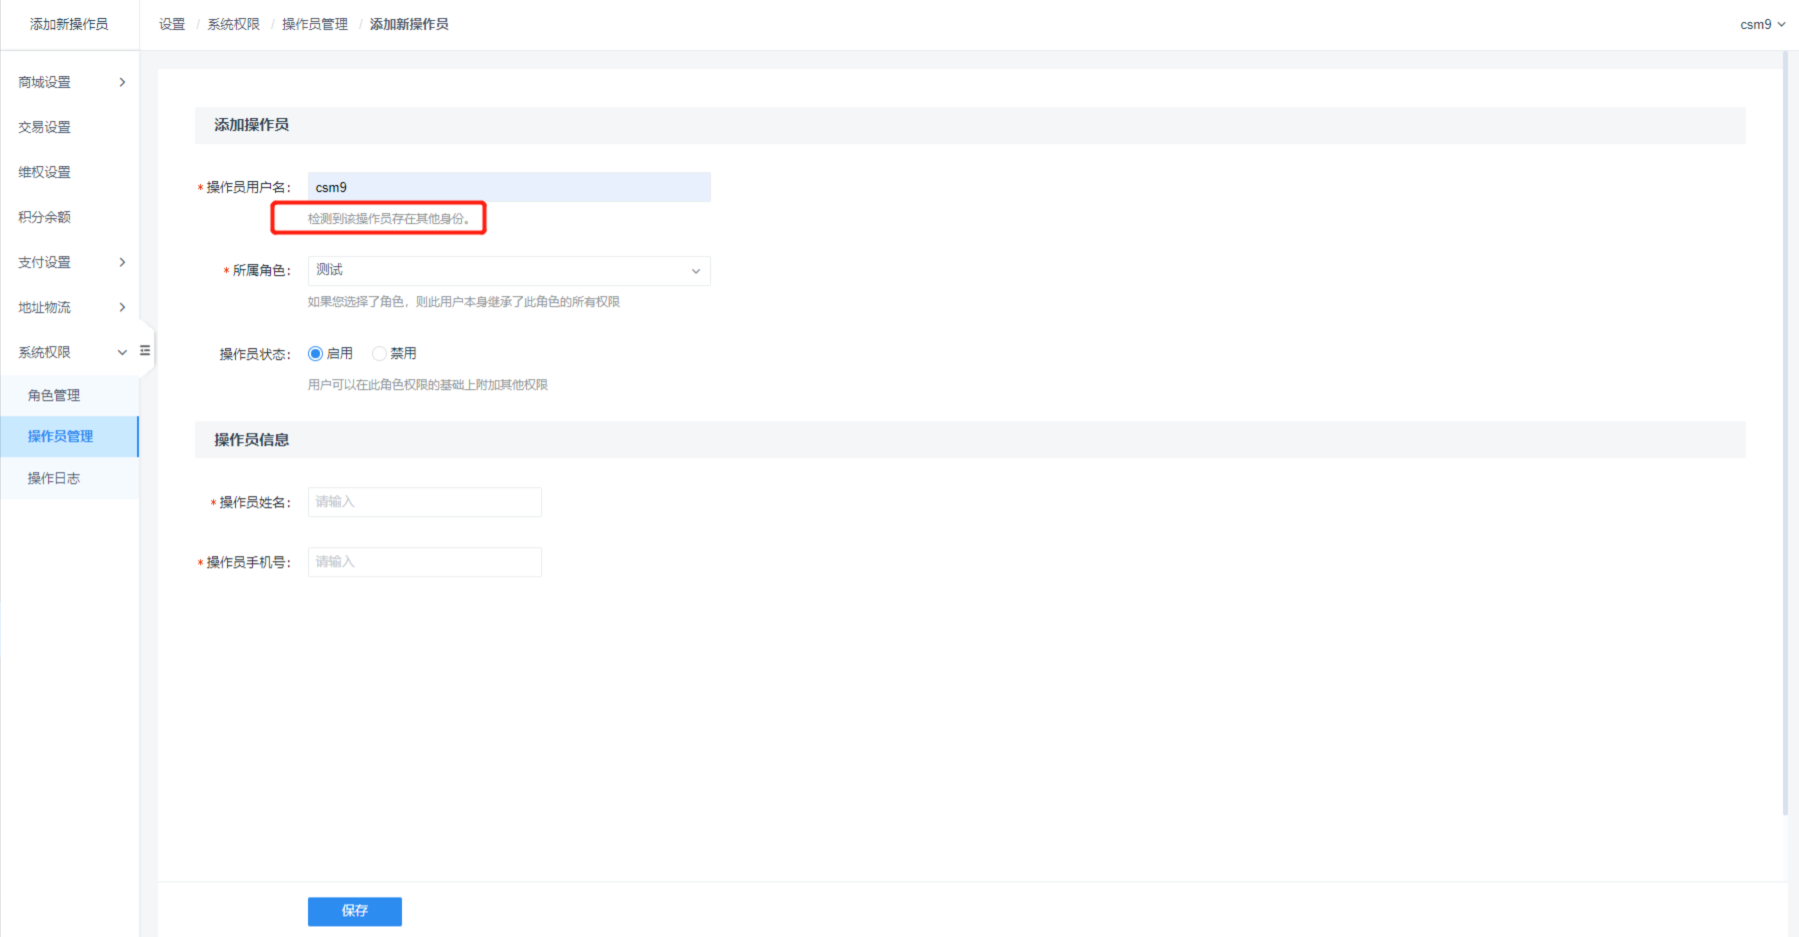Select the 禁用 radio button

379,354
